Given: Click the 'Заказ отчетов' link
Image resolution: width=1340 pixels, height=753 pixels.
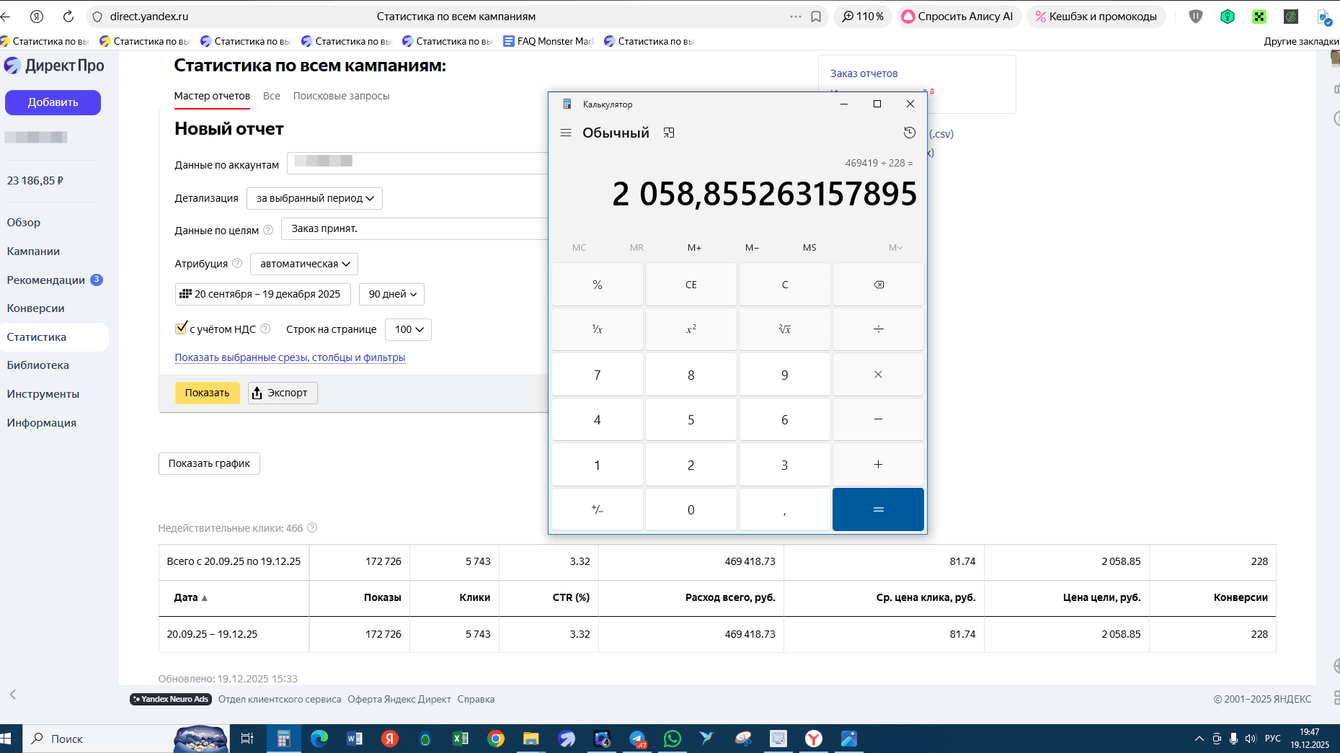Looking at the screenshot, I should [864, 73].
